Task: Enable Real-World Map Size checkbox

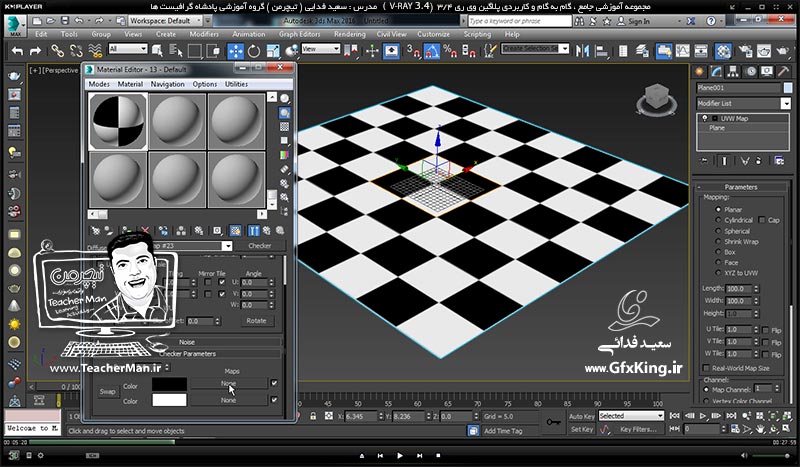Action: click(x=706, y=368)
